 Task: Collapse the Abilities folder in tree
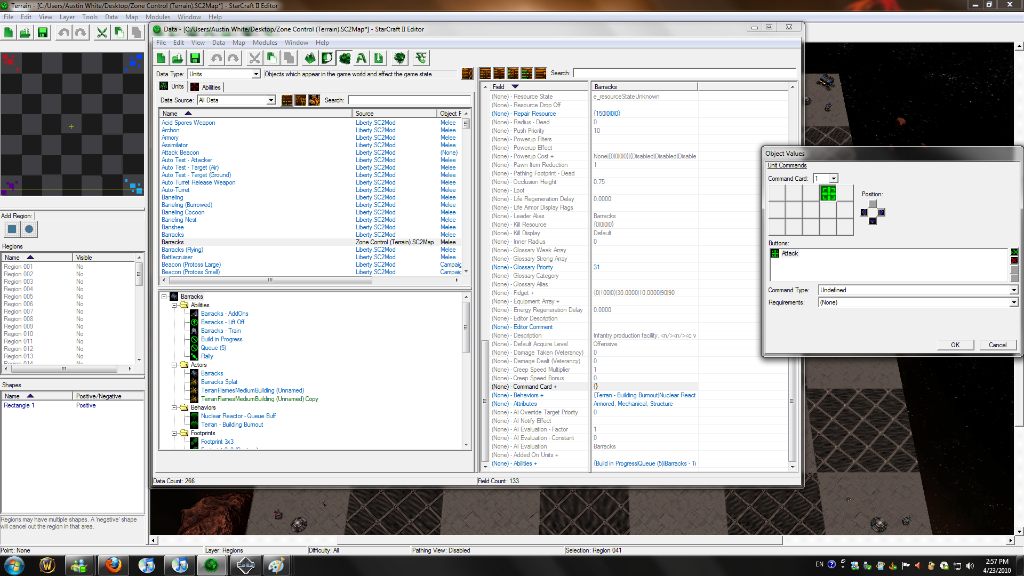tap(174, 305)
